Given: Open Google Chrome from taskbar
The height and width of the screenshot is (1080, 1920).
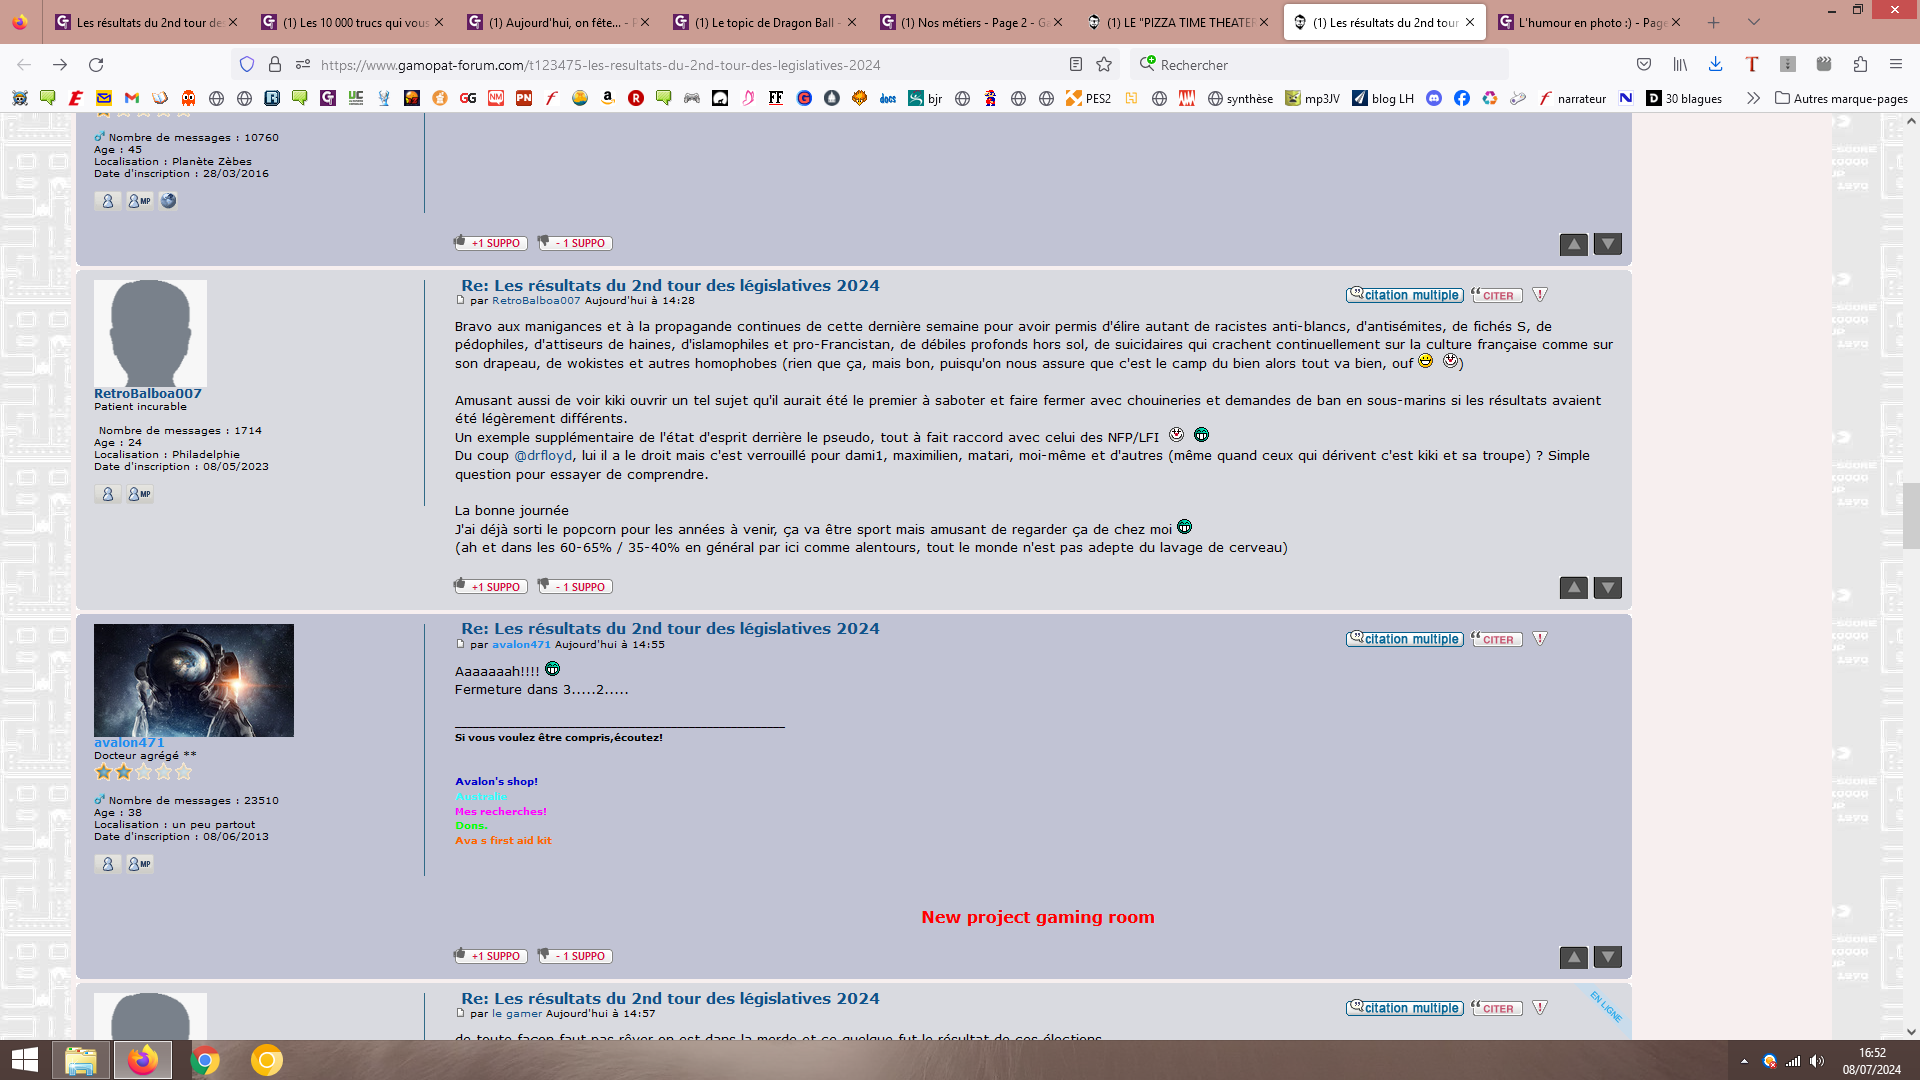Looking at the screenshot, I should tap(205, 1060).
